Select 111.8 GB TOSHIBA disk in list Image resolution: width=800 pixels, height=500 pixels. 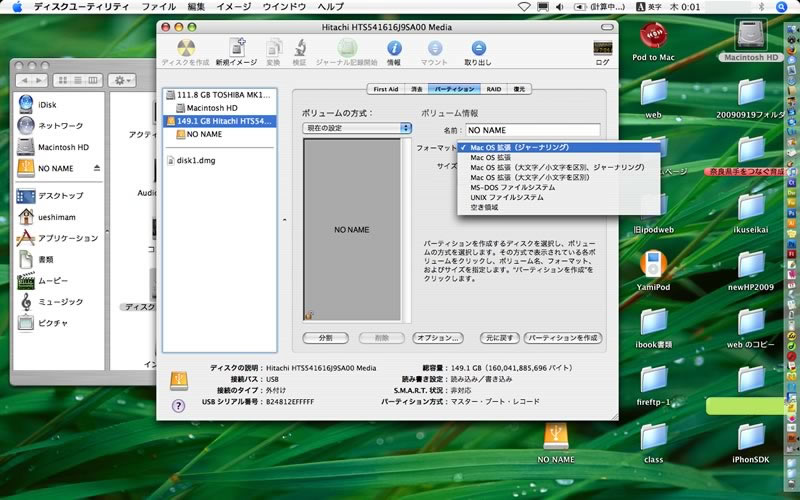pos(219,95)
